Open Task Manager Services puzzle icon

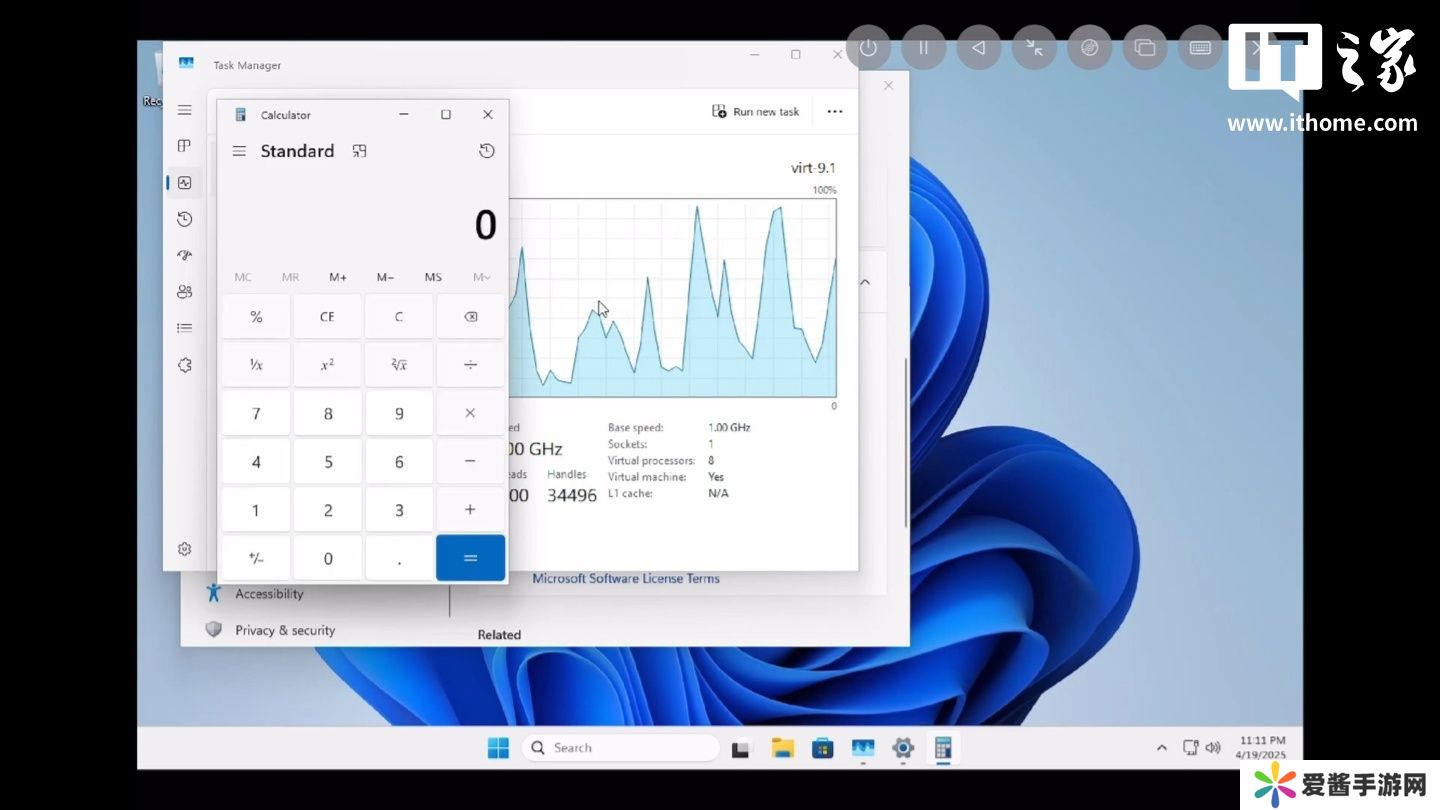click(184, 366)
